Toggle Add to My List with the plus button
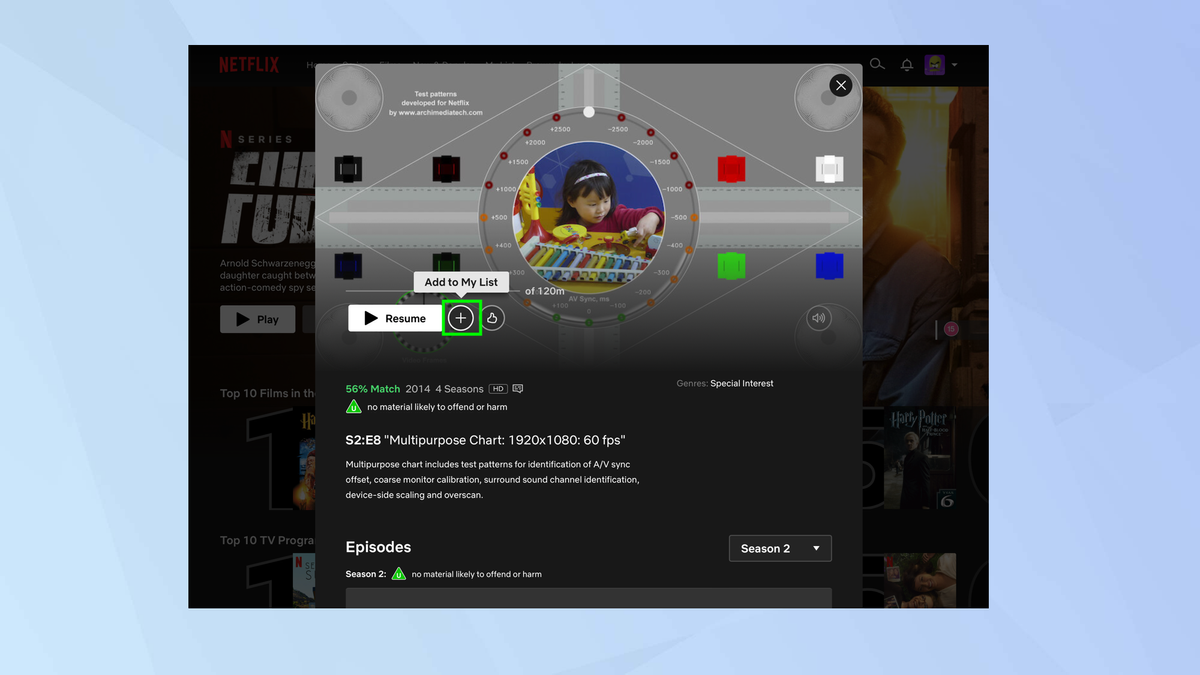This screenshot has width=1200, height=675. point(461,318)
